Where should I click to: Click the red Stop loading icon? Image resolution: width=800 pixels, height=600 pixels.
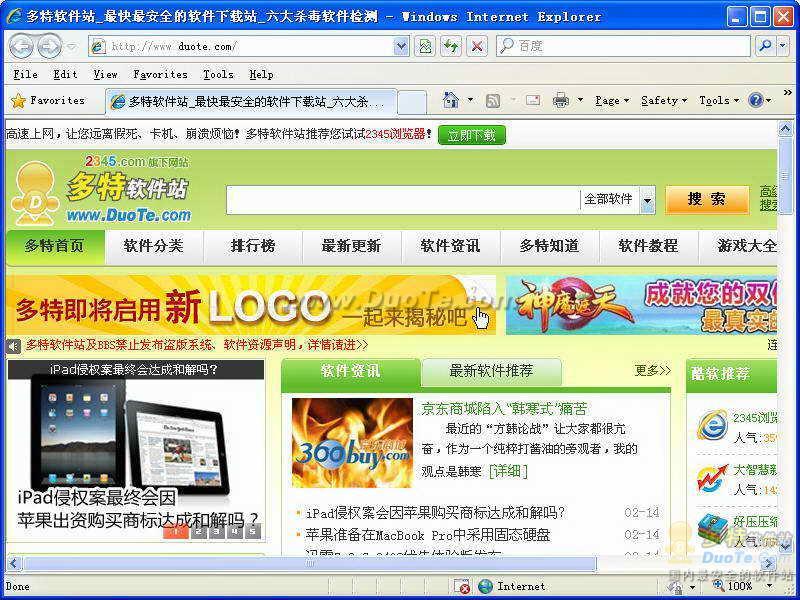pyautogui.click(x=477, y=46)
